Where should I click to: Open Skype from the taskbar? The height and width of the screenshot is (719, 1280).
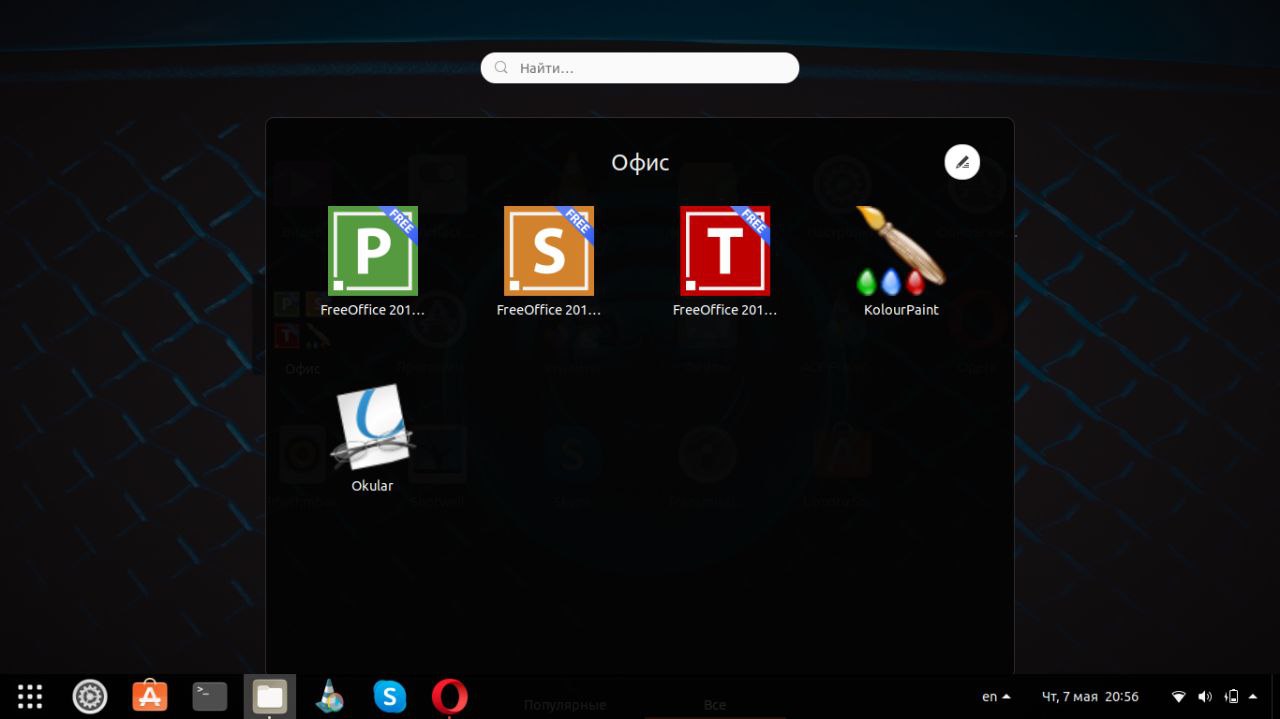390,696
